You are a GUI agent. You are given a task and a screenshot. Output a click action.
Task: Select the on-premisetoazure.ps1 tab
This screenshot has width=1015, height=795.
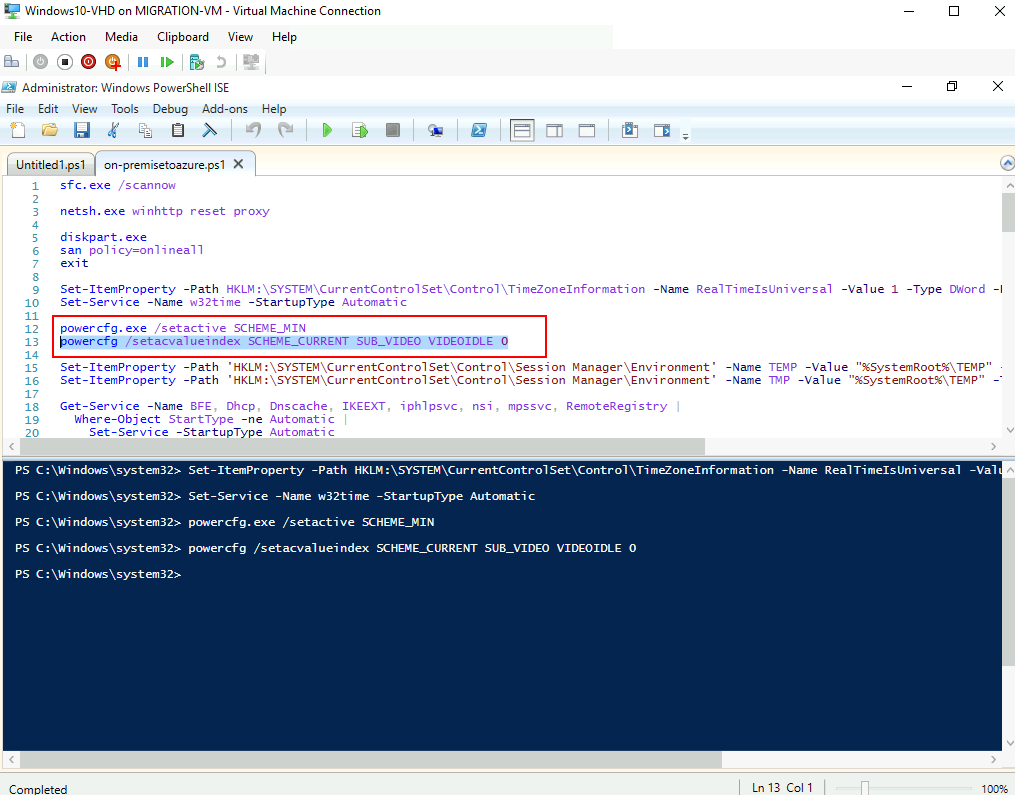pos(164,164)
